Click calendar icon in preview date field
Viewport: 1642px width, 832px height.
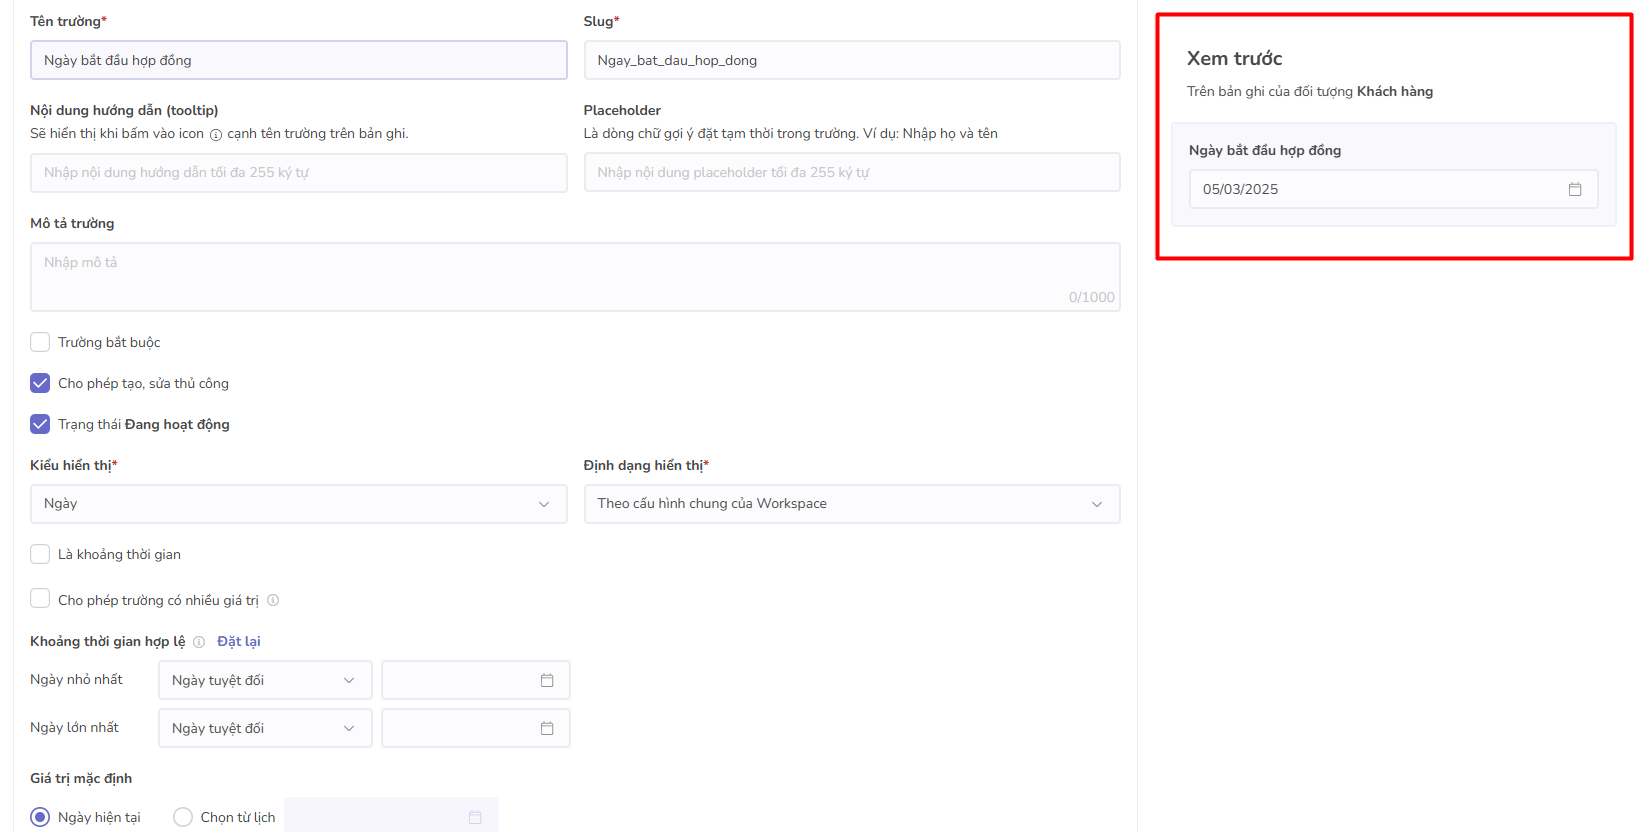pos(1574,189)
